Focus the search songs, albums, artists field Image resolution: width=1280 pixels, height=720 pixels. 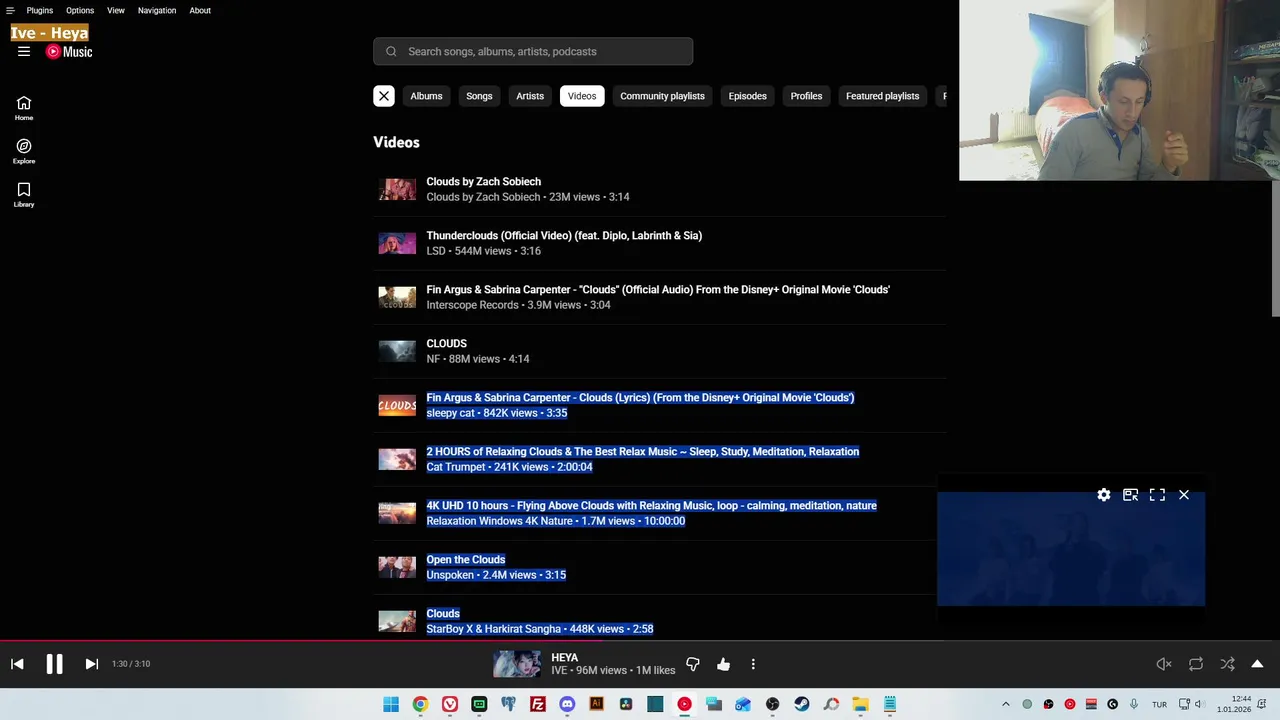[x=533, y=52]
